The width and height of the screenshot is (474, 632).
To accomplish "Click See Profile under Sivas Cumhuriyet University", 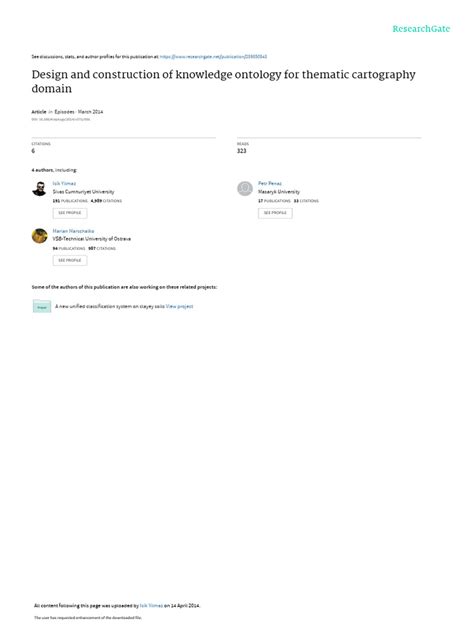I will click(70, 213).
